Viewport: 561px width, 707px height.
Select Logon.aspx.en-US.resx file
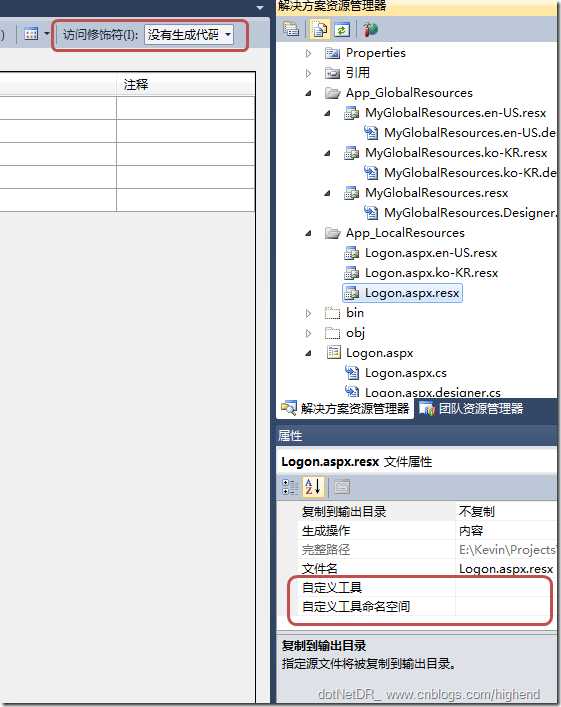431,253
